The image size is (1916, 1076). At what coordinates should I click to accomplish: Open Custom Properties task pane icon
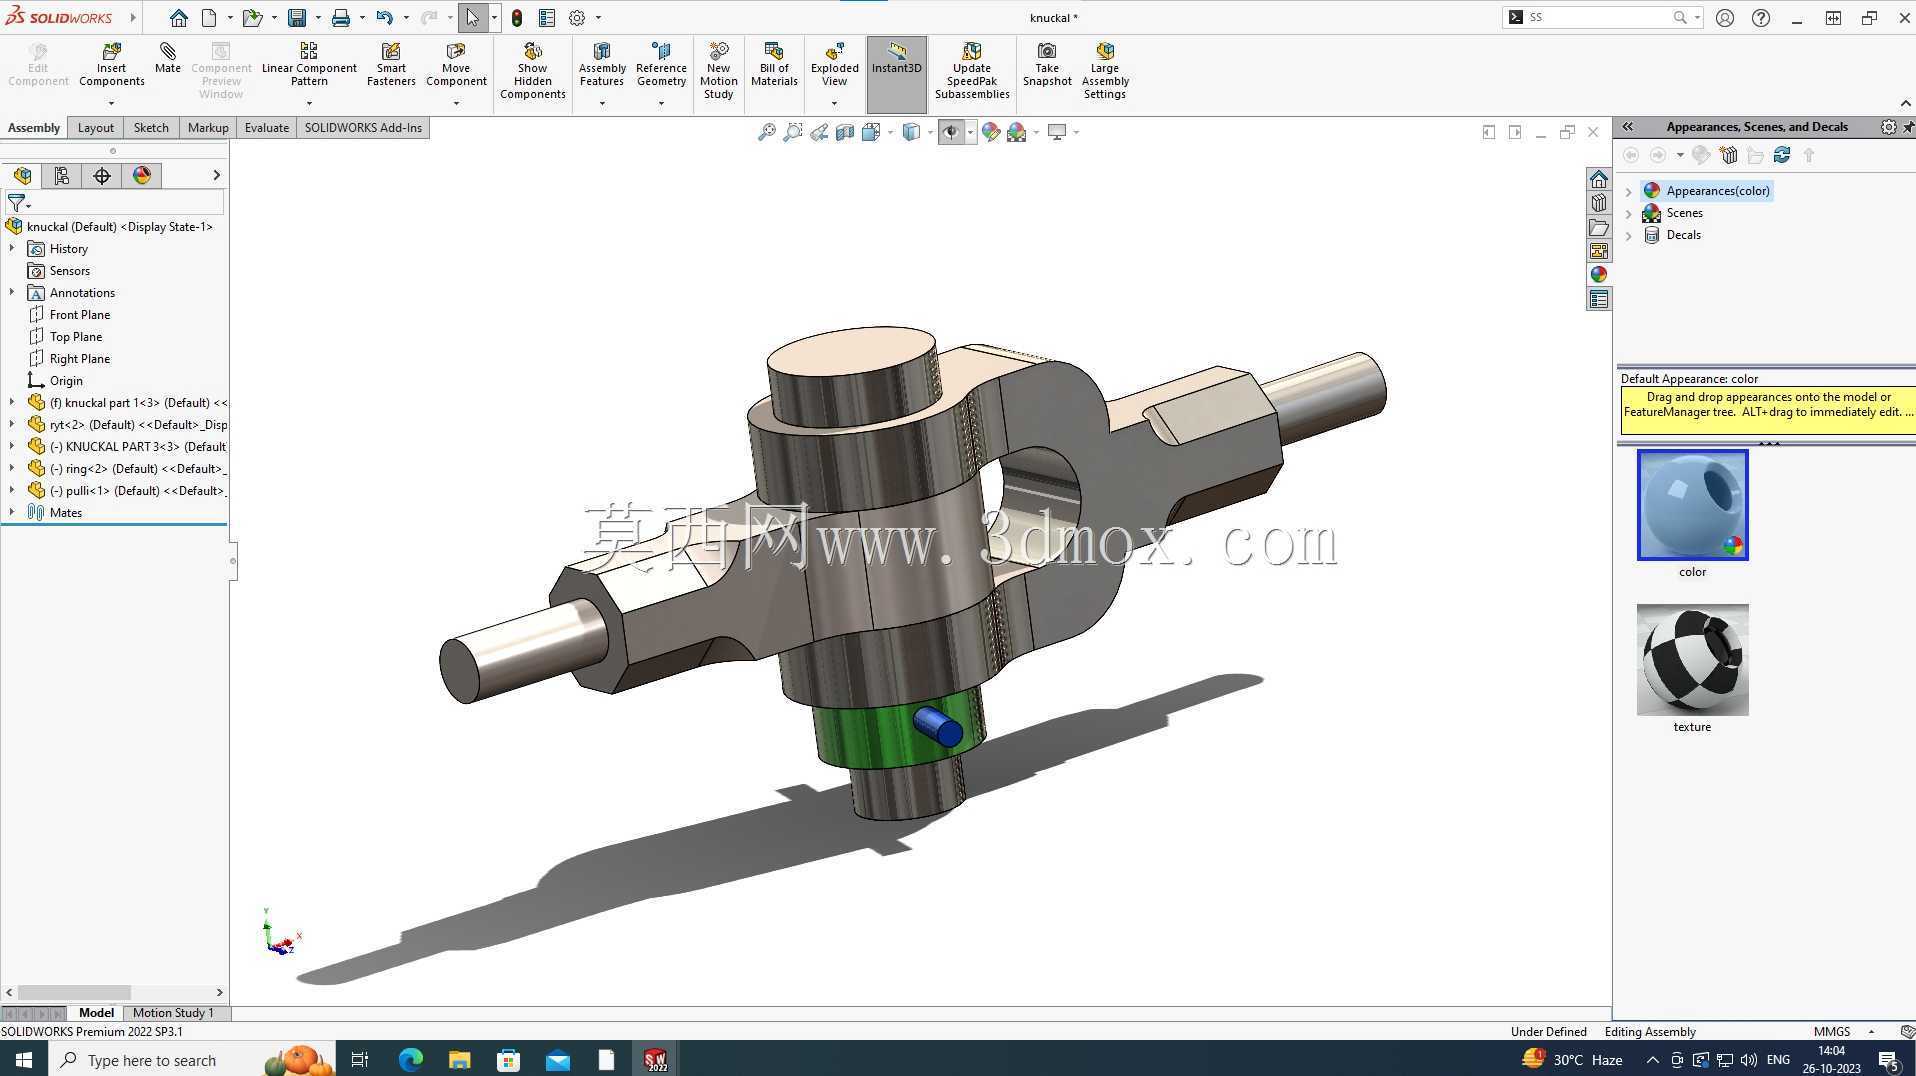click(1599, 299)
